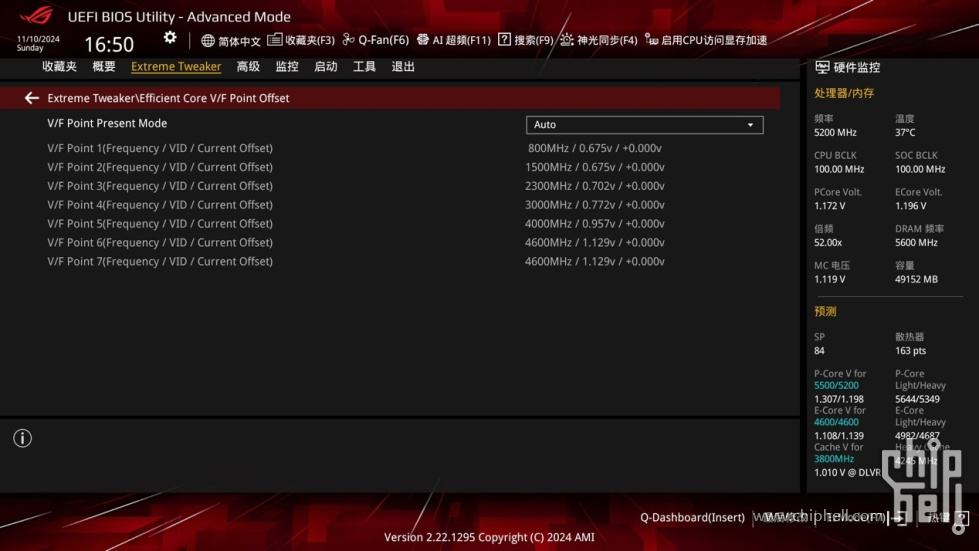Screen dimensions: 979x551
Task: Click the globe language icon for 简体中文
Action: [208, 41]
